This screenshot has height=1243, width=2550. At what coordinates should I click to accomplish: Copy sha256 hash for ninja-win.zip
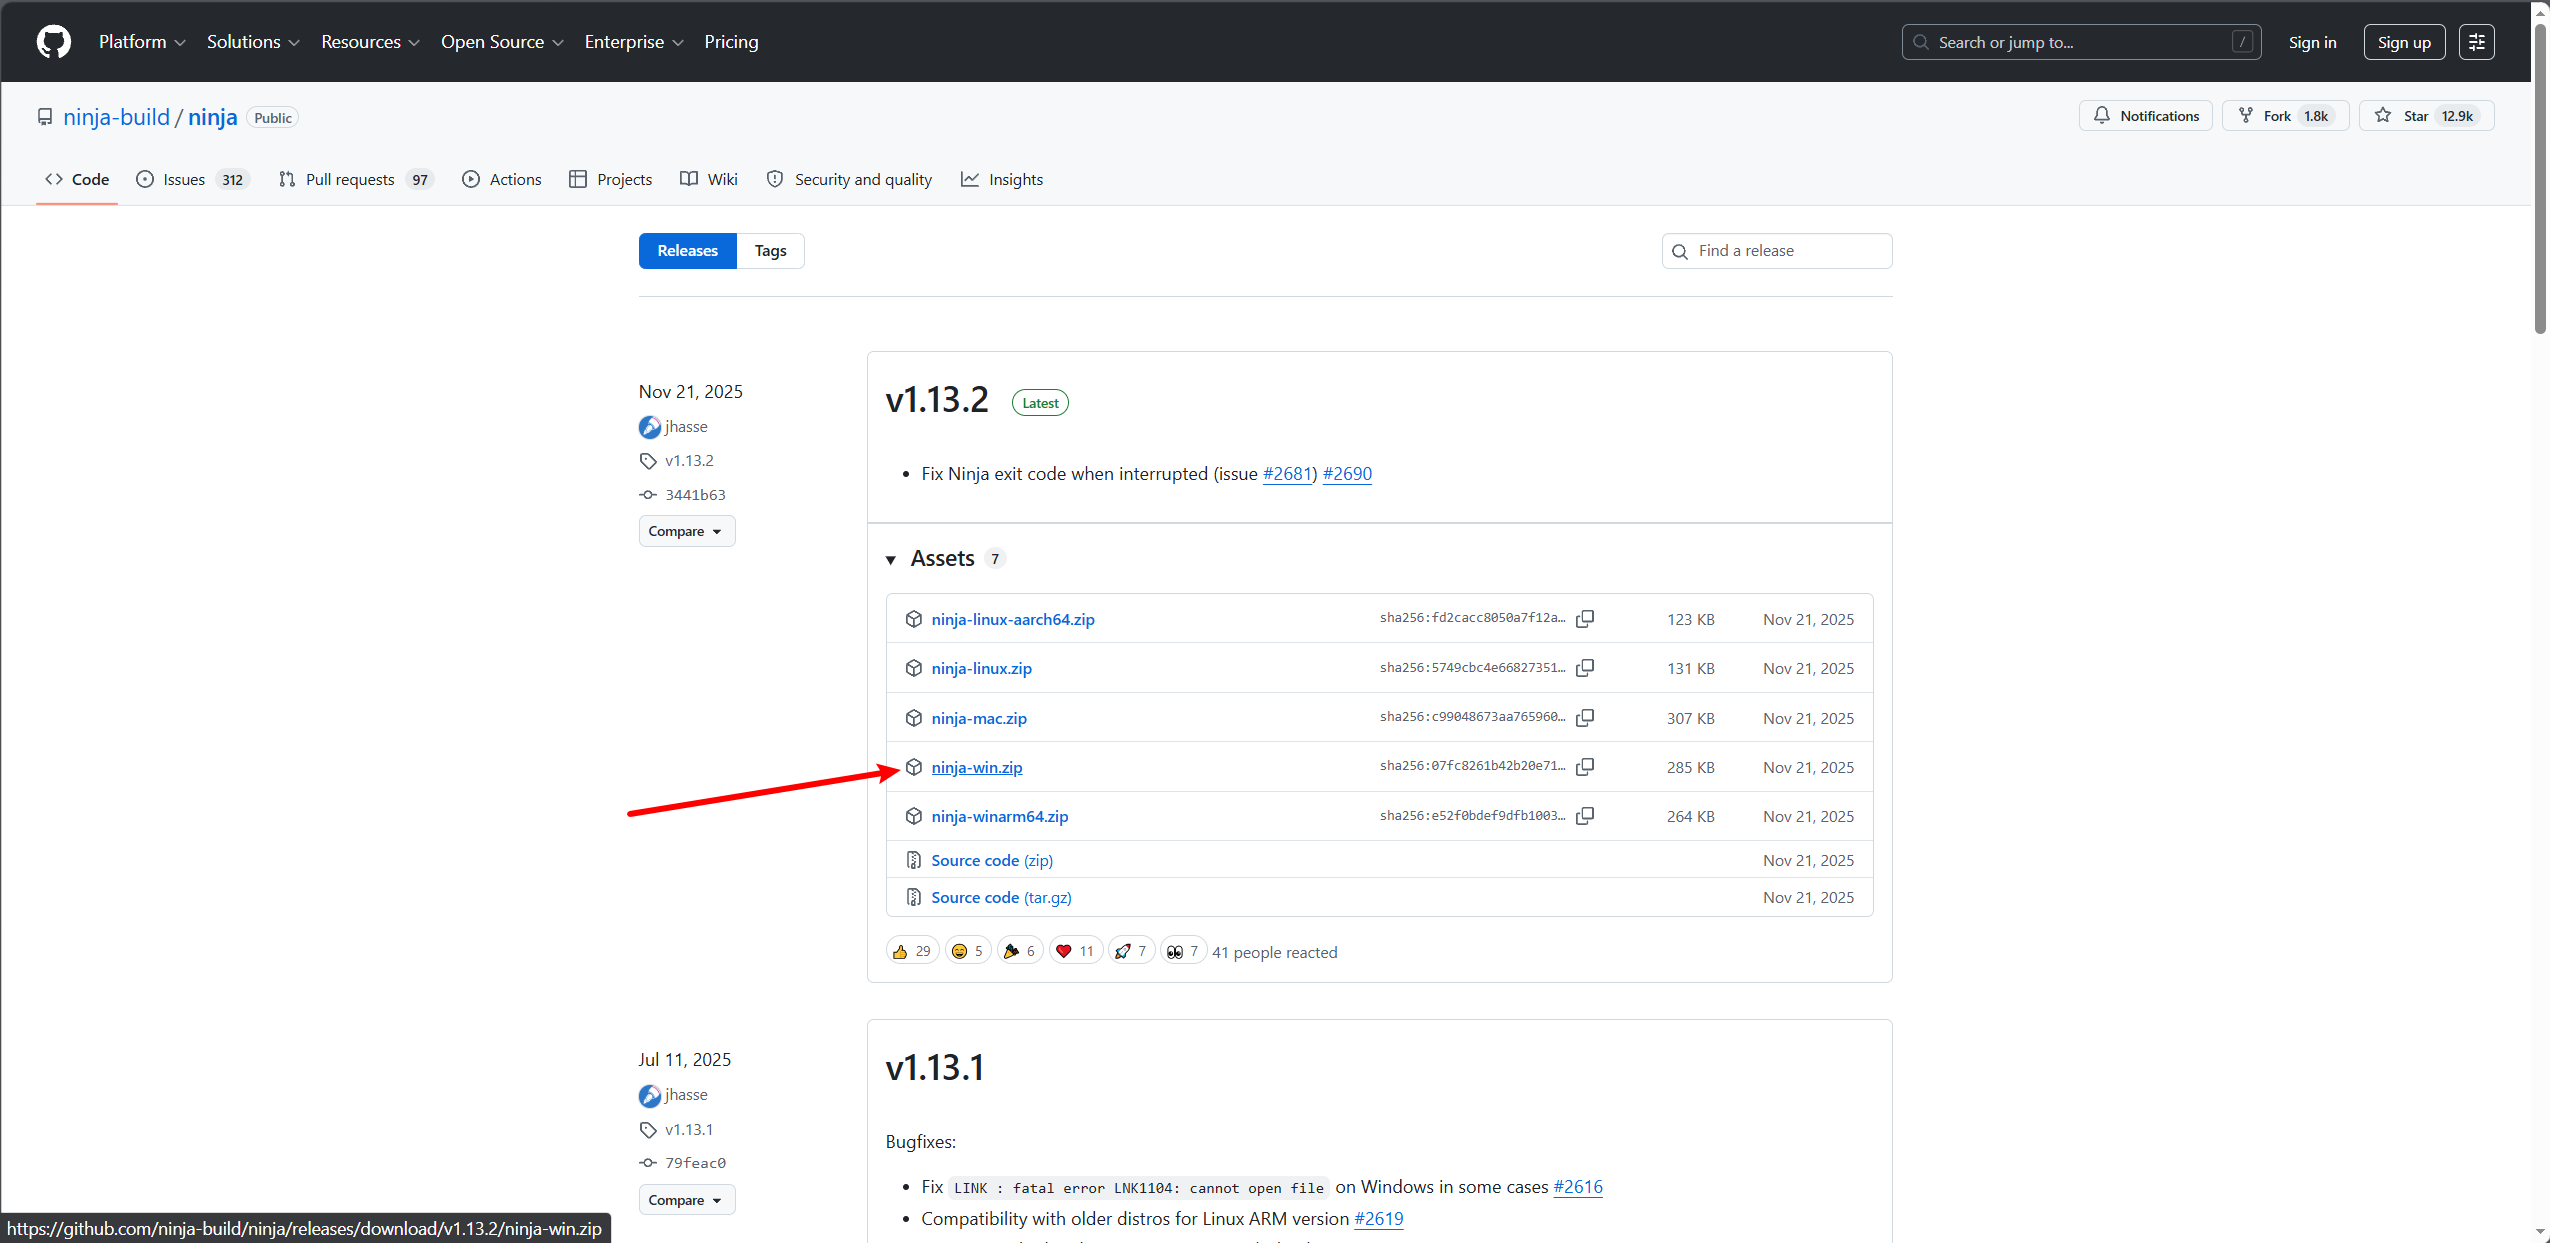[1585, 767]
